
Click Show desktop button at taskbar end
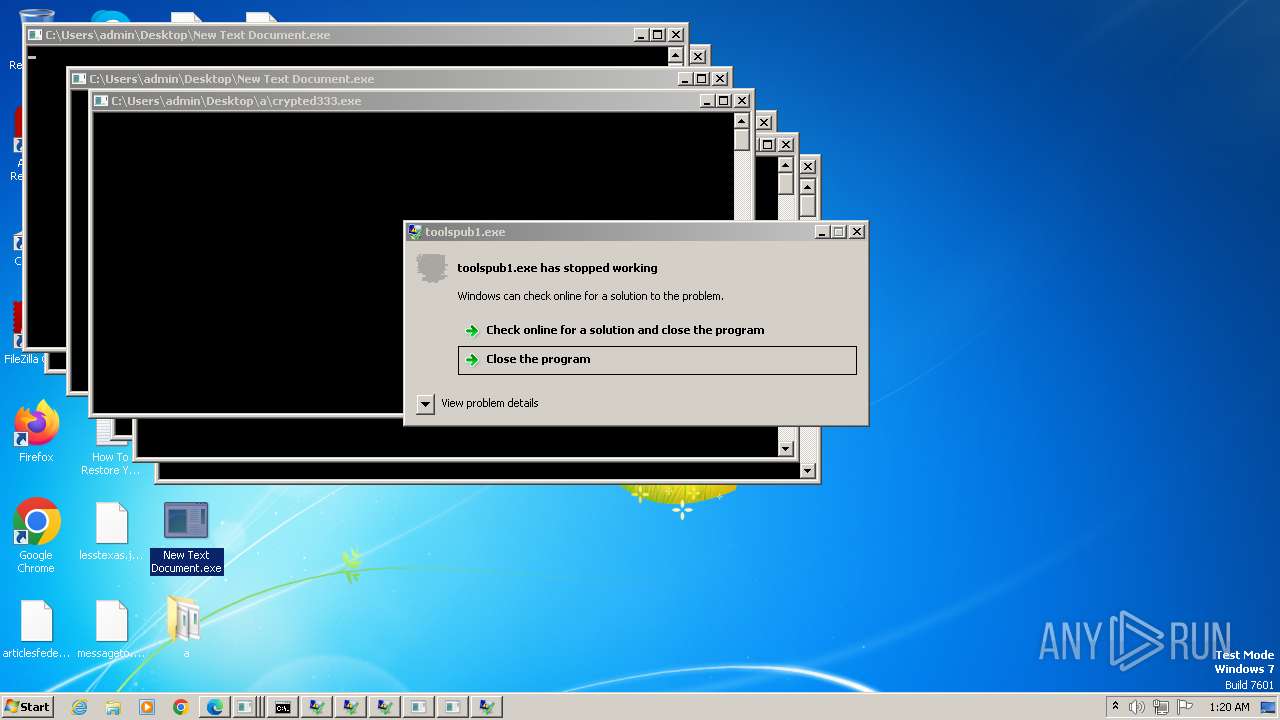coord(1268,707)
